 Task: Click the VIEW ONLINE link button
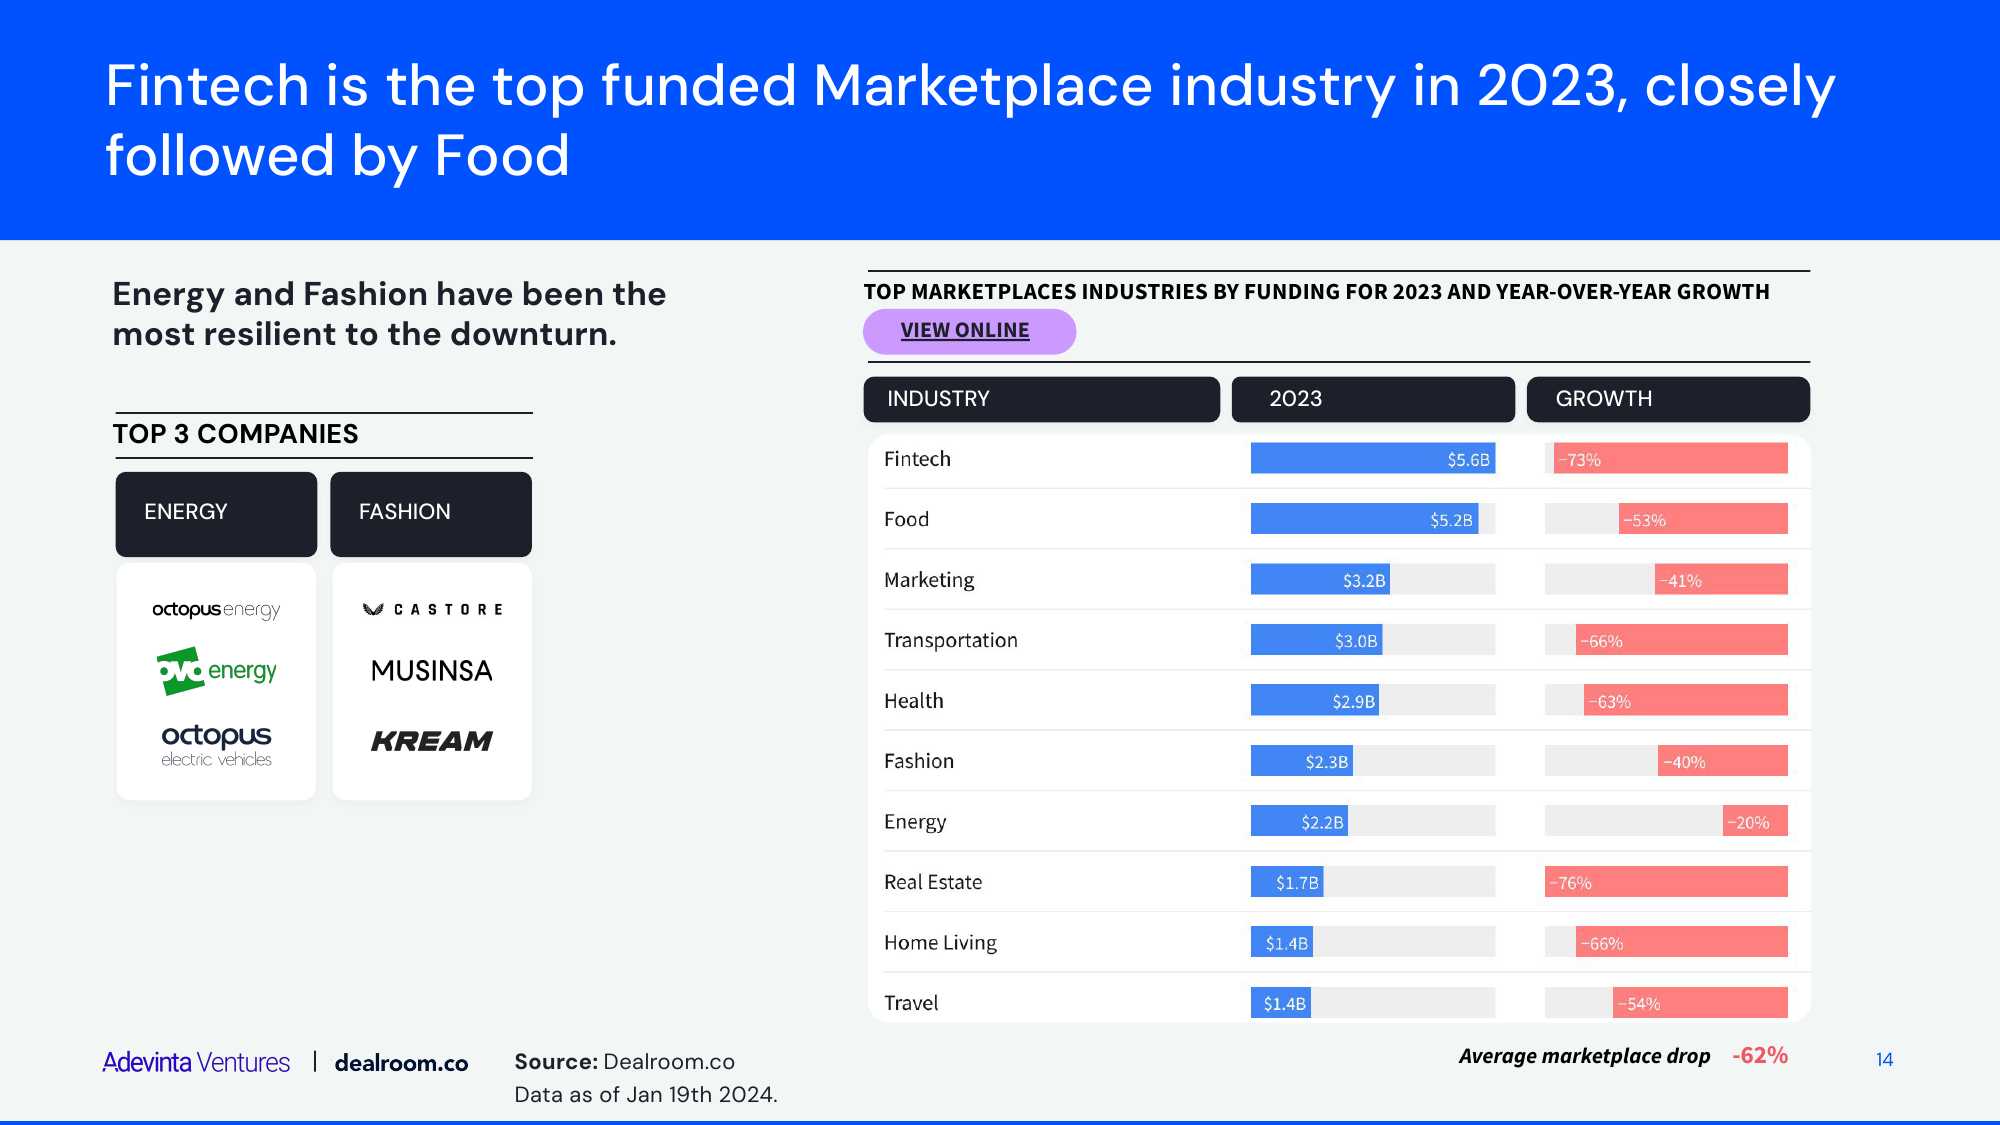click(x=965, y=331)
